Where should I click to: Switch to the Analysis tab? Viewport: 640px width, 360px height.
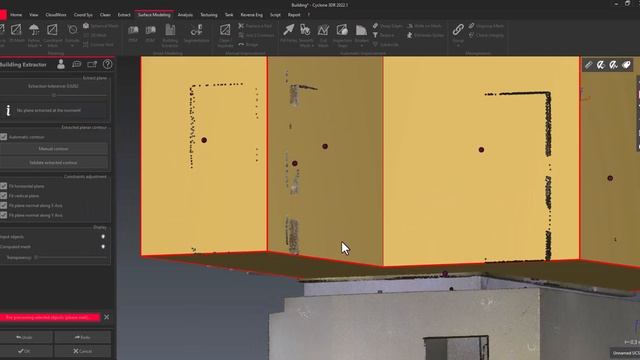(x=185, y=15)
